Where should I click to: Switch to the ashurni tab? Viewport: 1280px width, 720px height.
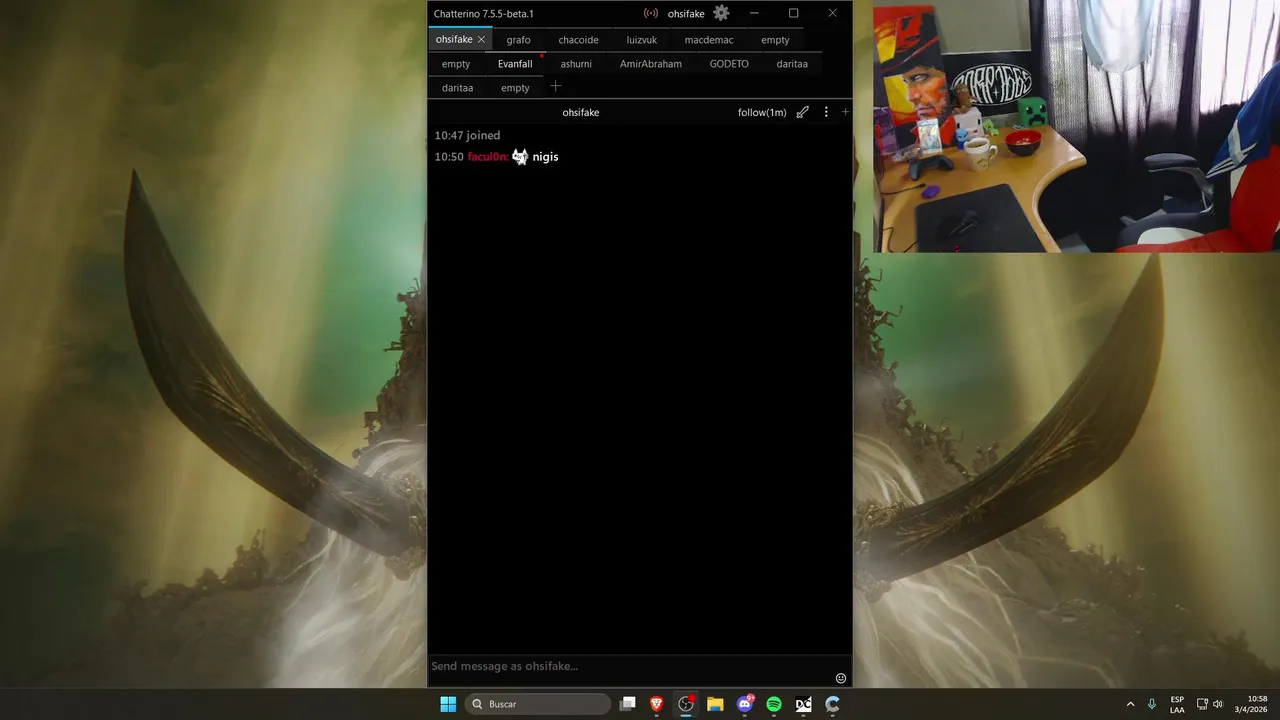tap(576, 64)
